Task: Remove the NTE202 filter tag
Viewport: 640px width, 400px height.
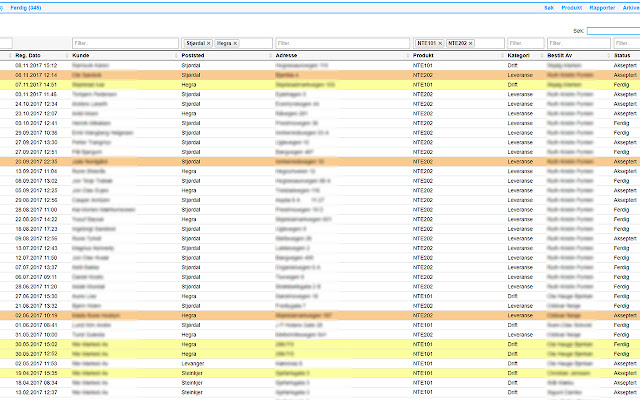Action: (472, 44)
